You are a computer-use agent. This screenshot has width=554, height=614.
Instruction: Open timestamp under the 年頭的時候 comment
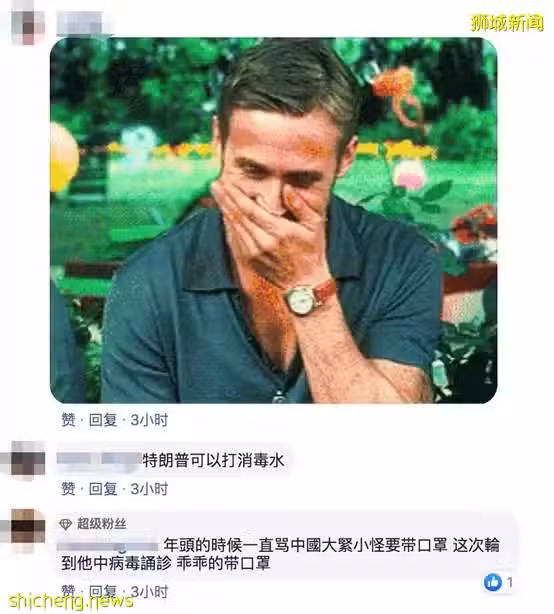[149, 591]
